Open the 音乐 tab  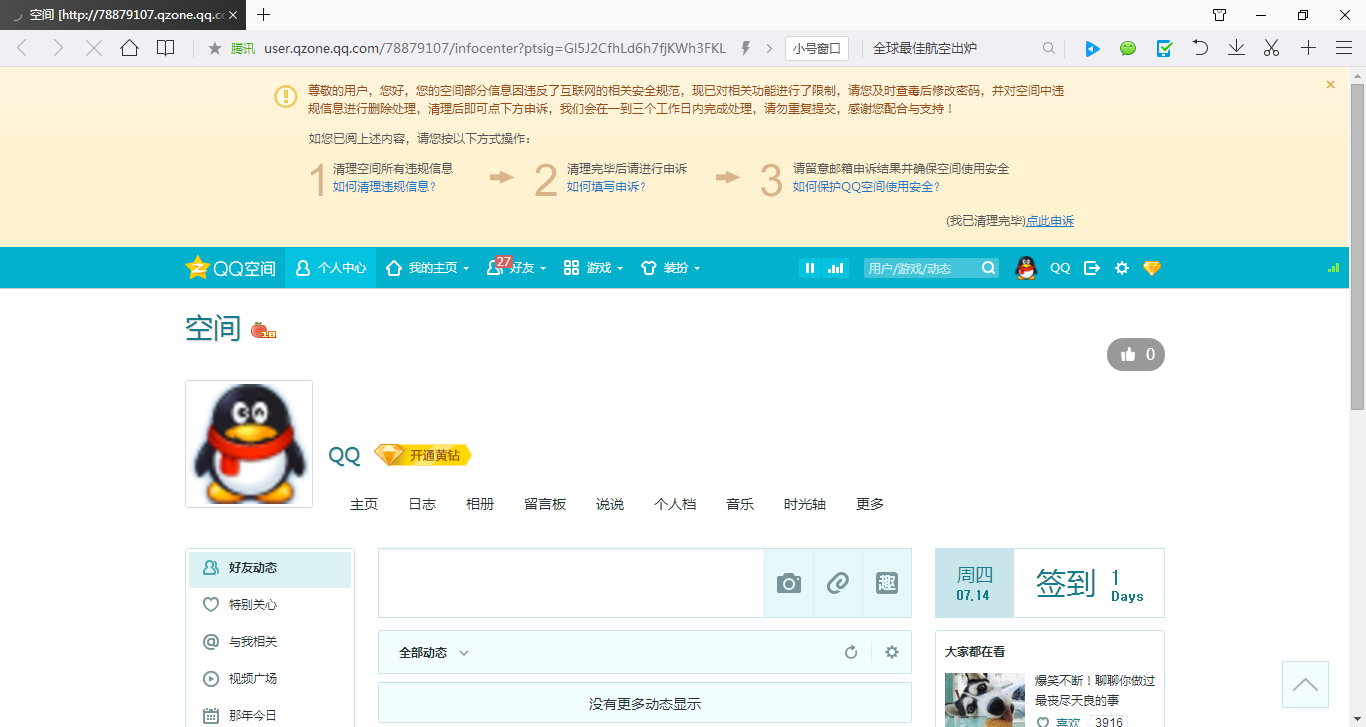740,504
